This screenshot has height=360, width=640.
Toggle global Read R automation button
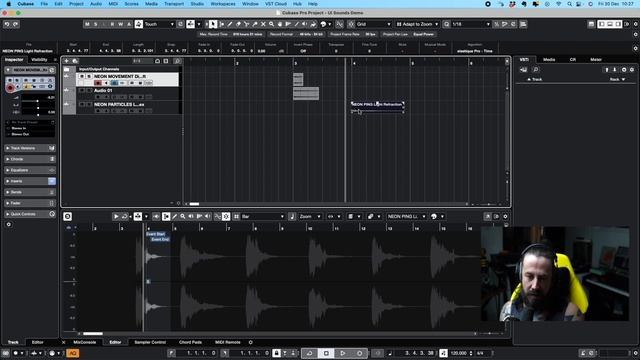click(112, 24)
